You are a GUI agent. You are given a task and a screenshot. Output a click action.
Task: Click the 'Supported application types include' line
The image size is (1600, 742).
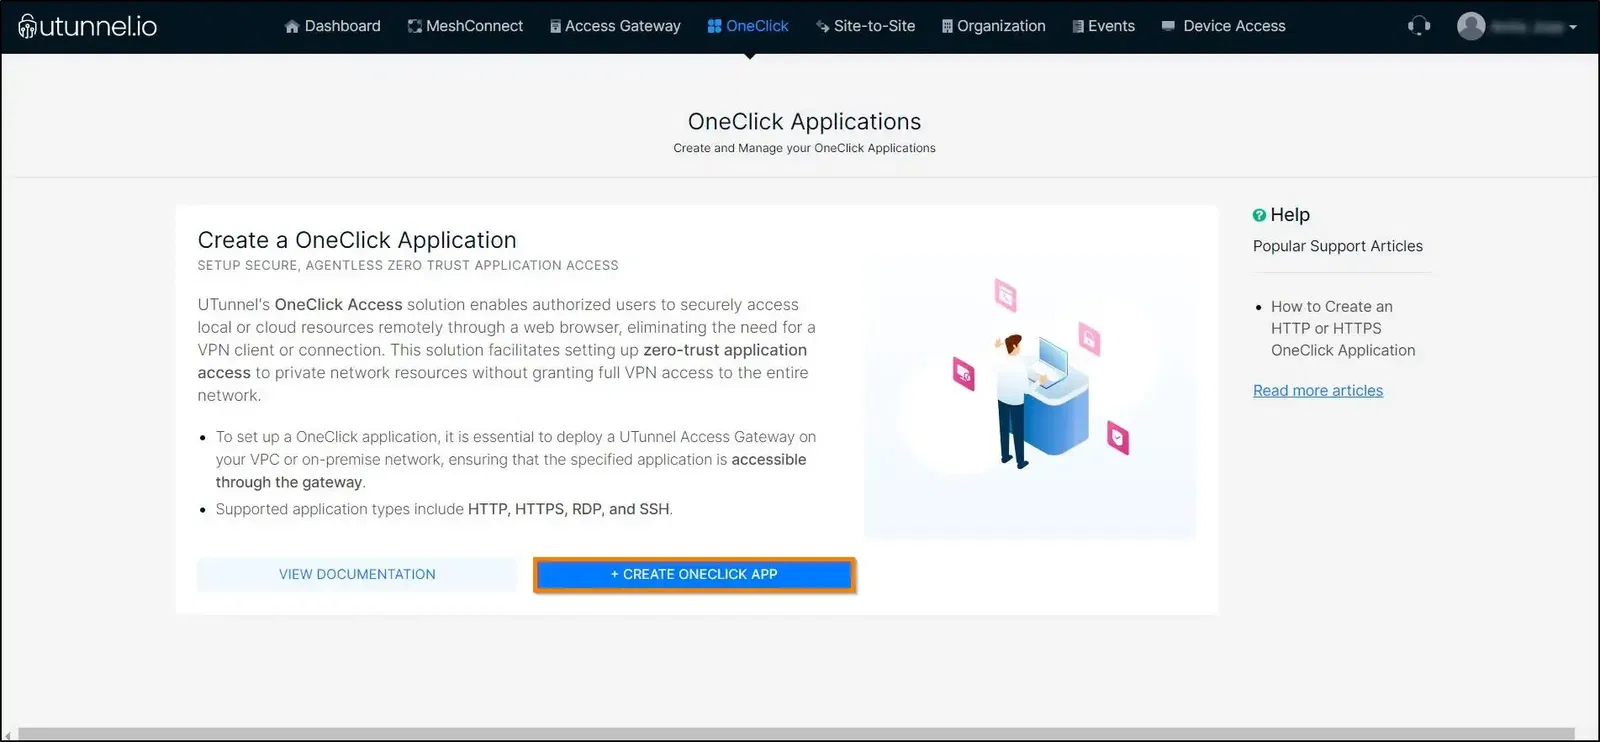[x=444, y=509]
